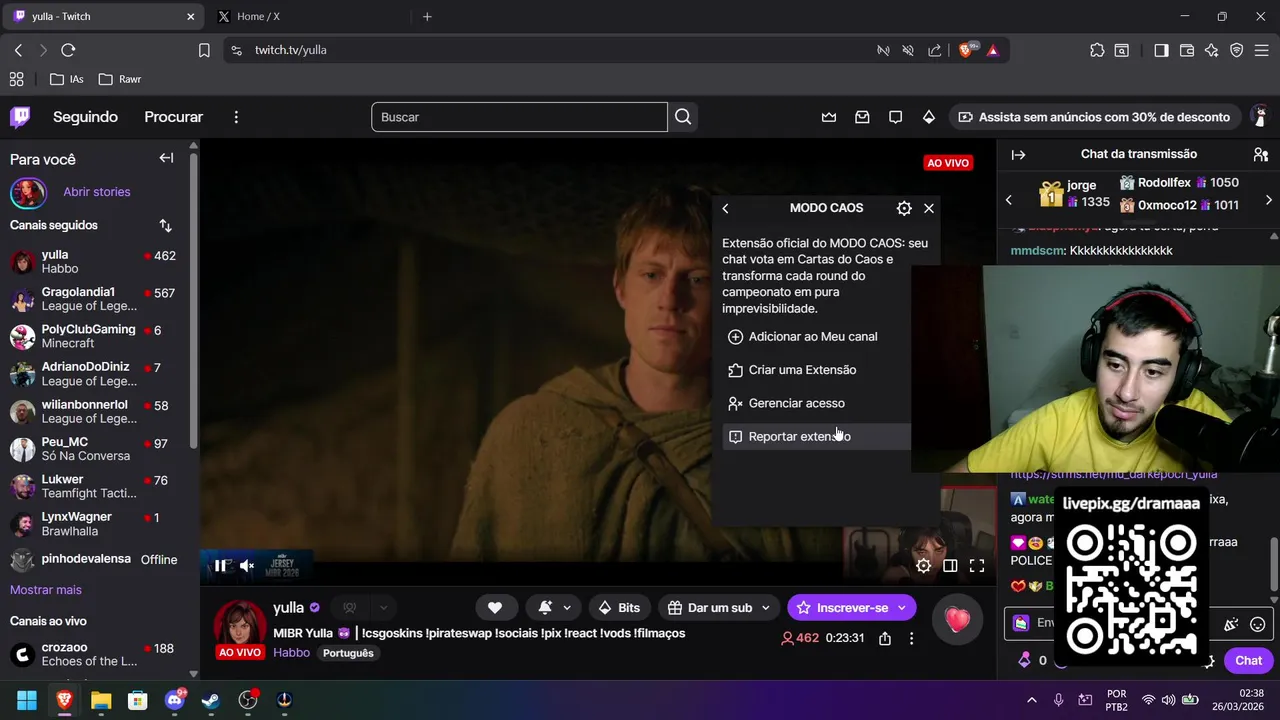Expand the dropdown next to yulla's name

(382, 608)
